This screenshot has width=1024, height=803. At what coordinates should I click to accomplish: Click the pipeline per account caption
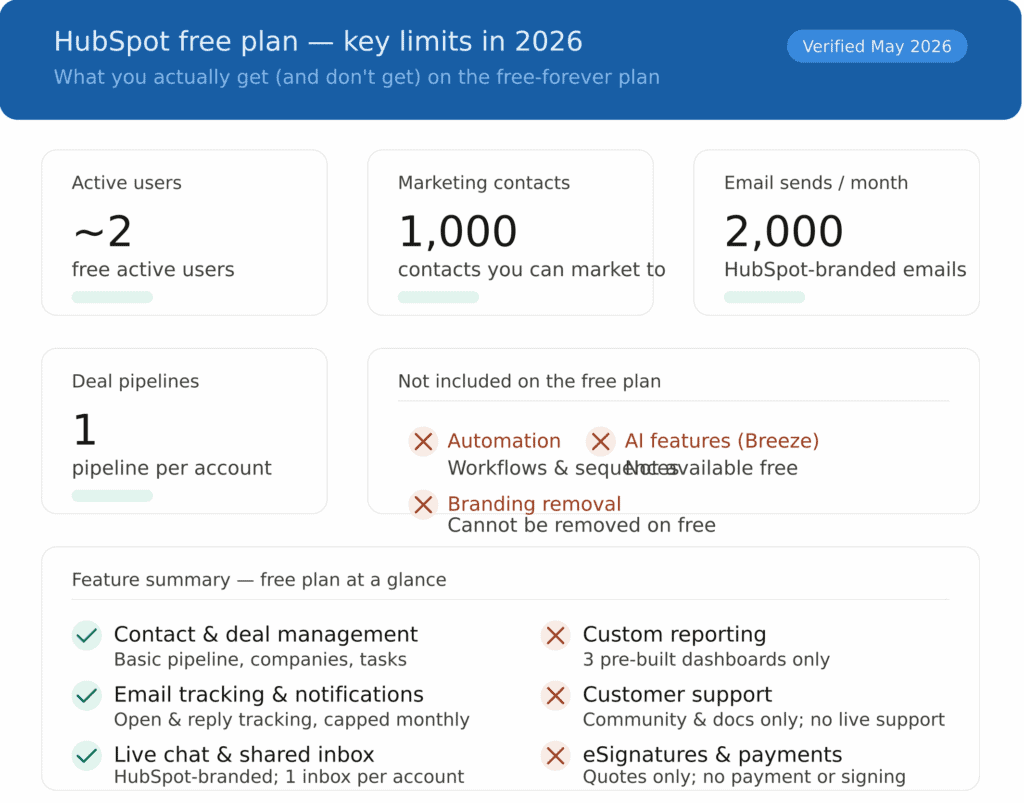click(172, 468)
